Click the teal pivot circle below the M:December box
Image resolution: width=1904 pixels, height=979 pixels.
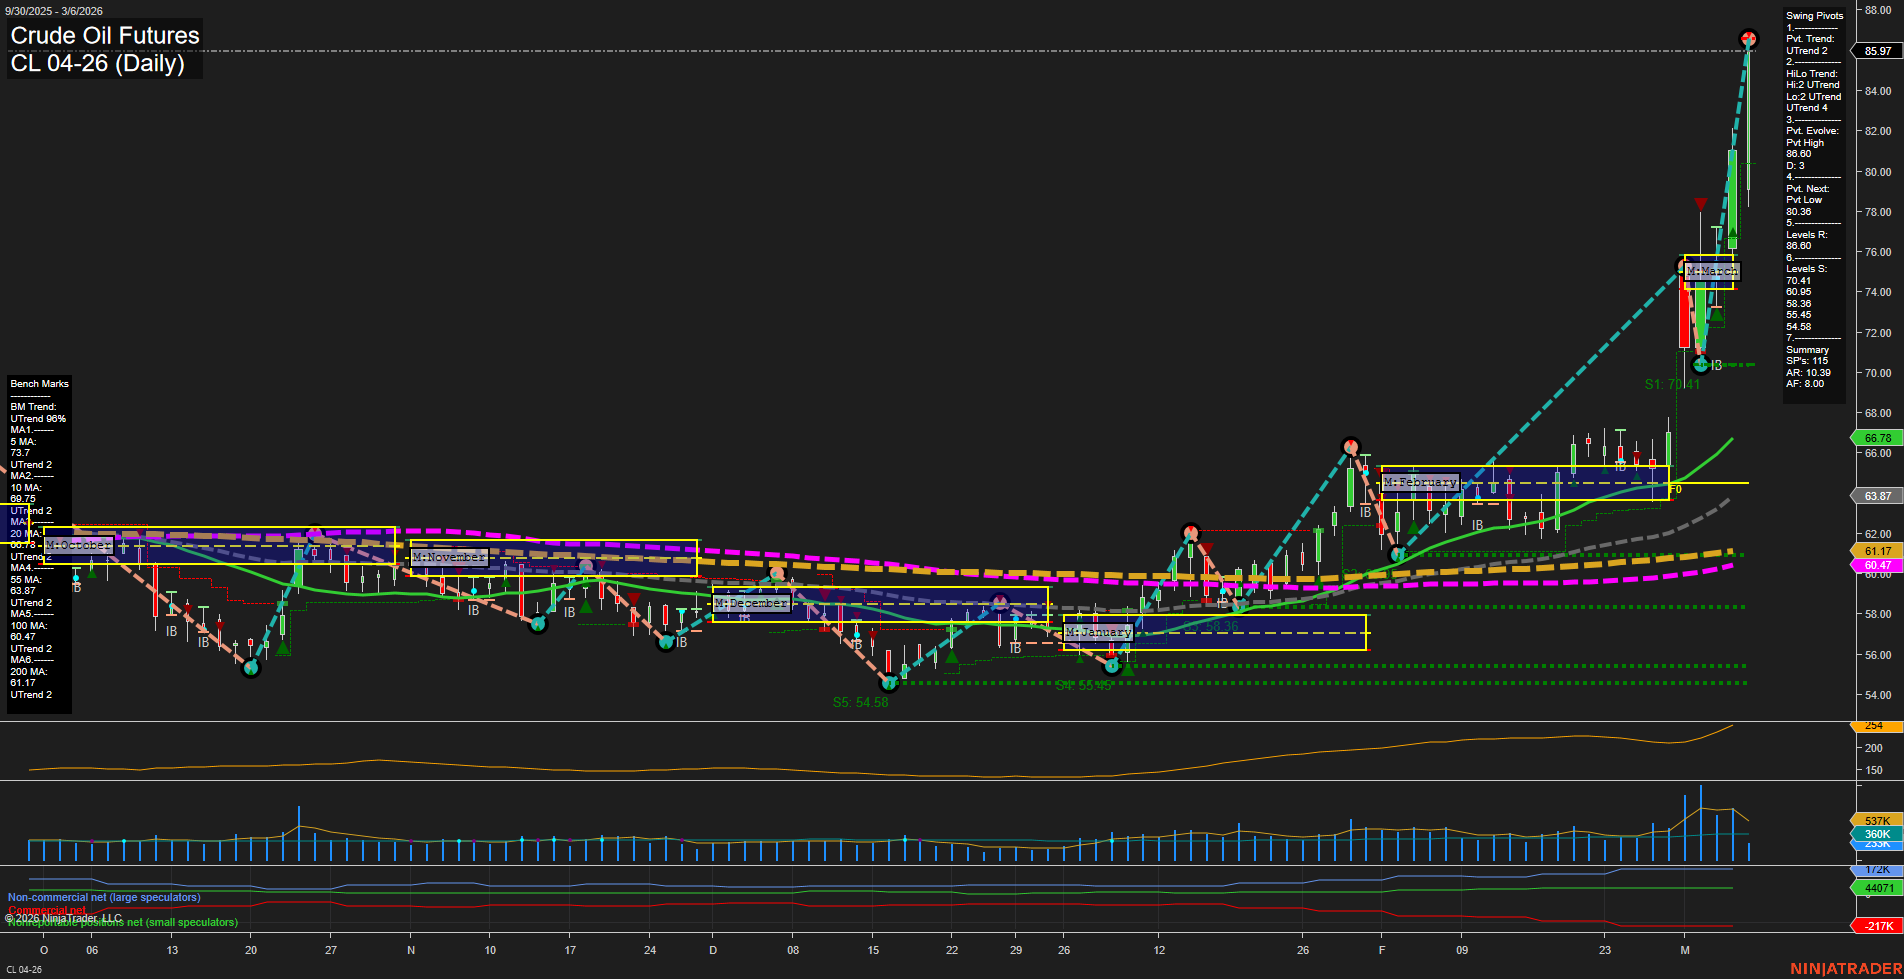tap(666, 642)
